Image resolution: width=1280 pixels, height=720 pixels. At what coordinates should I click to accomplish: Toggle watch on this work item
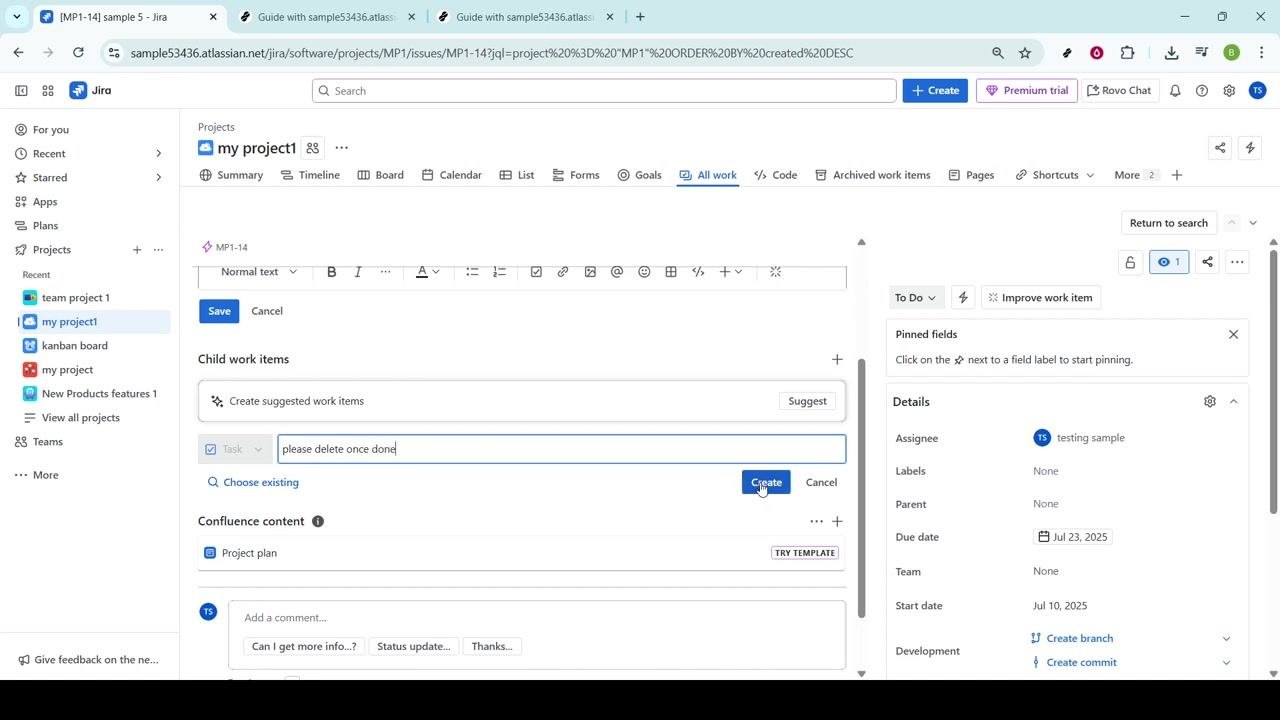pos(1169,262)
